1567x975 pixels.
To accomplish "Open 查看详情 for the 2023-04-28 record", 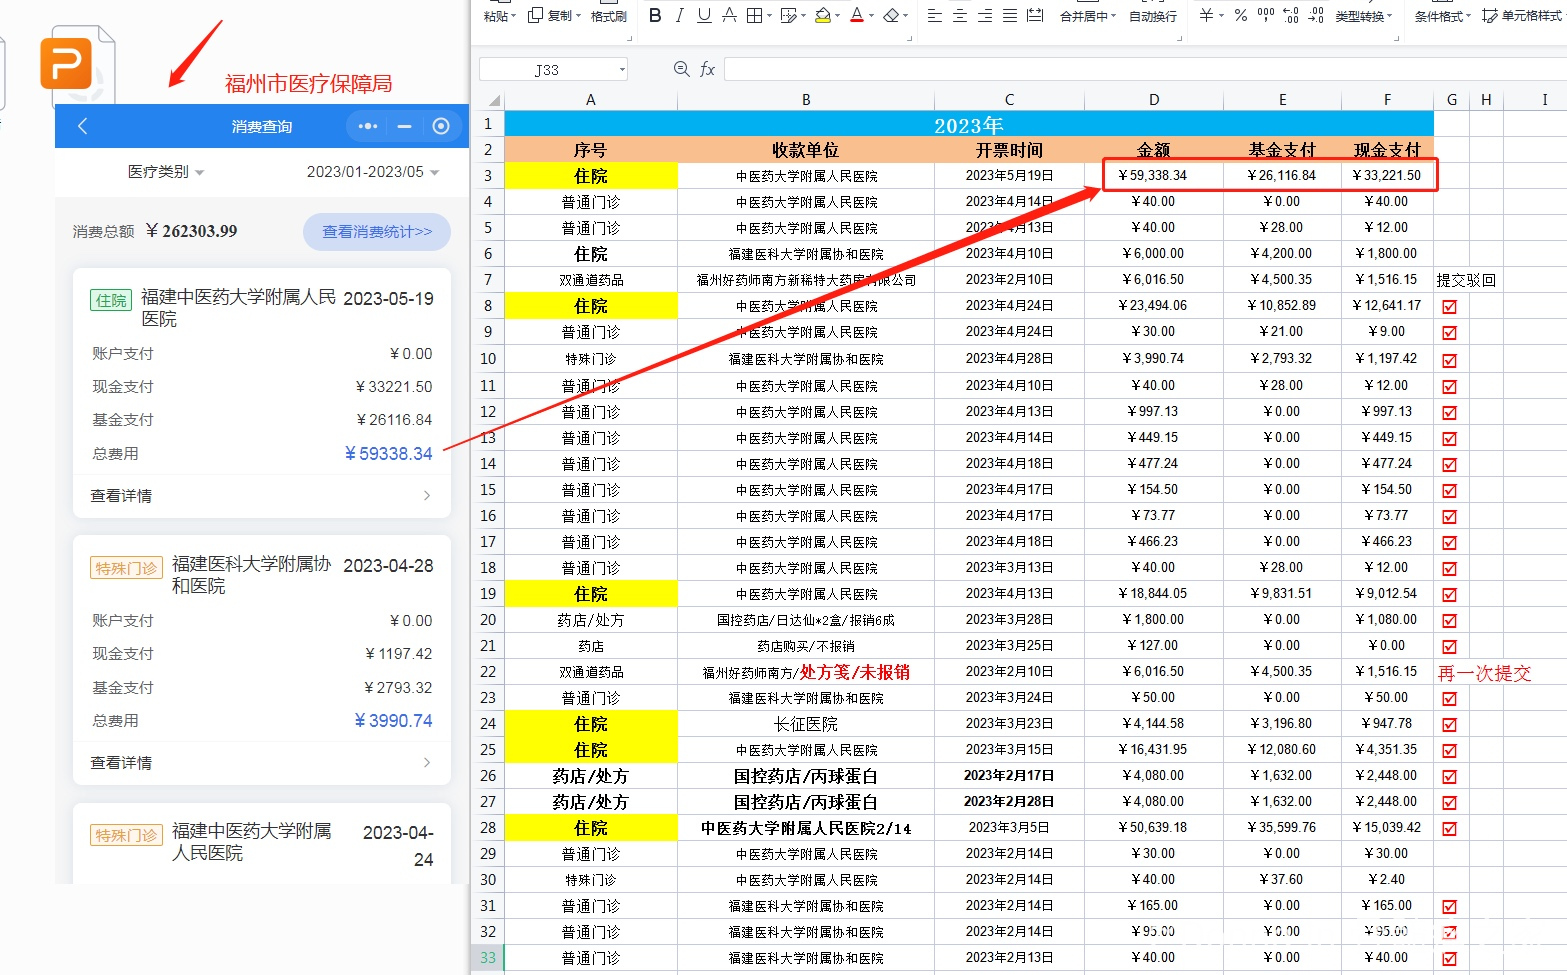I will pos(261,762).
